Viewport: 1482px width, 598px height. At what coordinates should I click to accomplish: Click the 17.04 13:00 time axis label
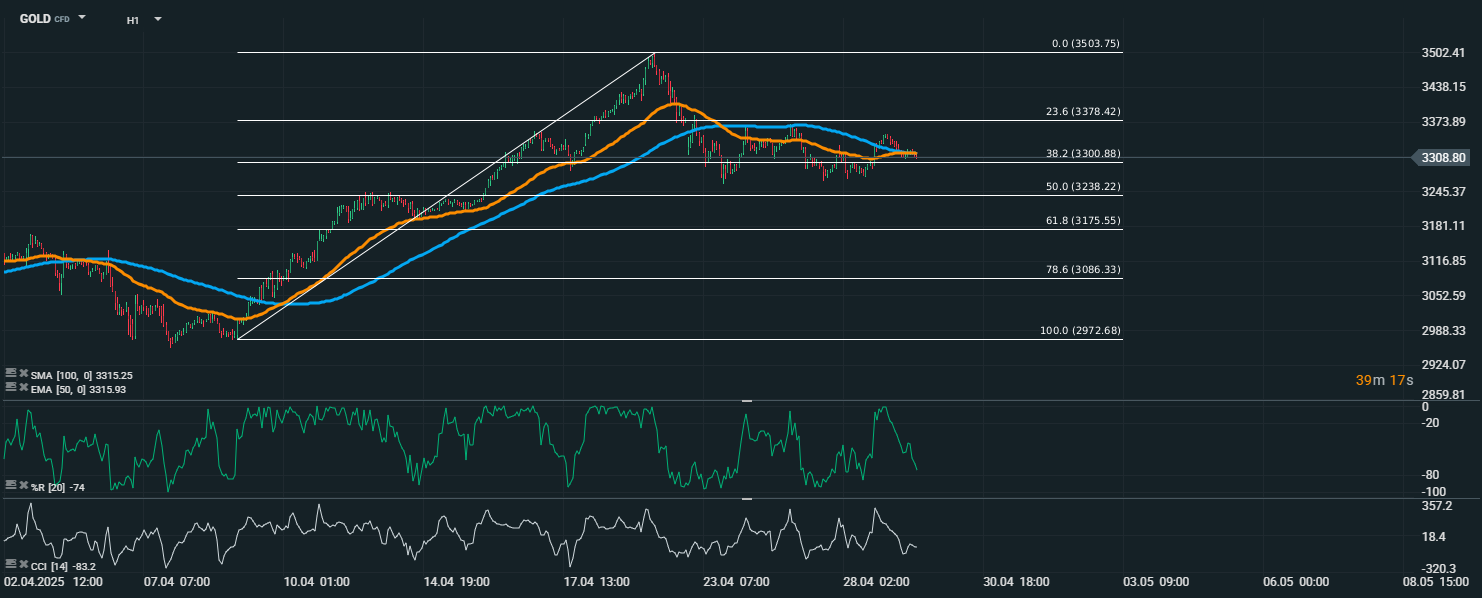click(595, 581)
